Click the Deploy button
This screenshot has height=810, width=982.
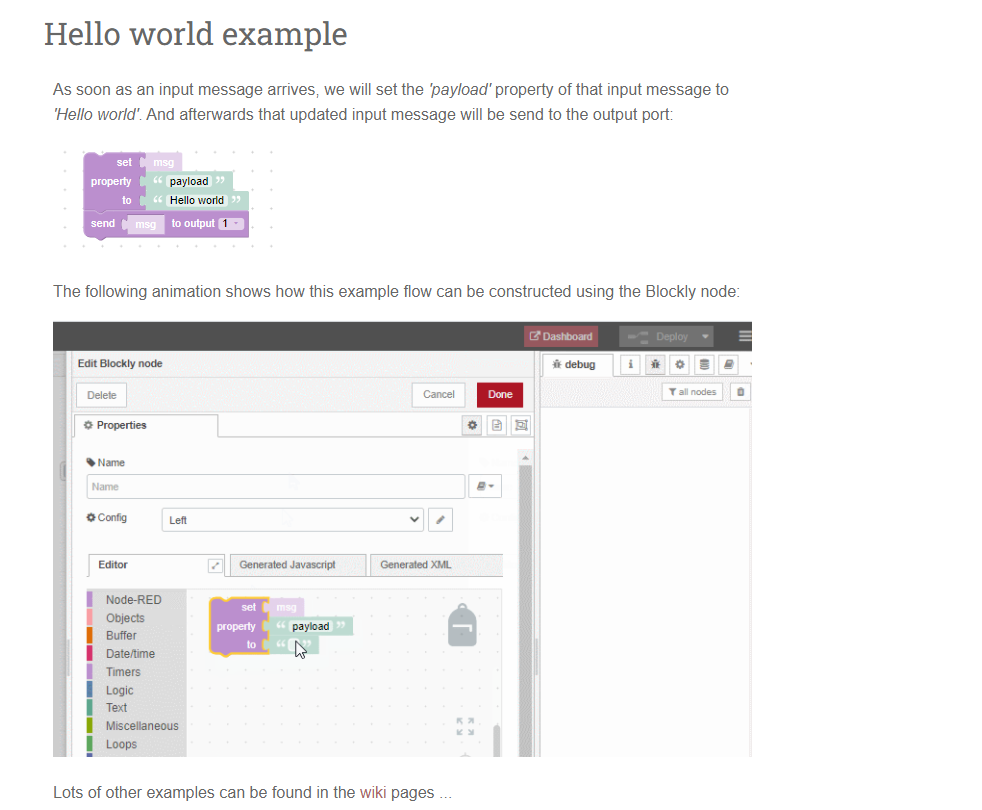pyautogui.click(x=658, y=336)
